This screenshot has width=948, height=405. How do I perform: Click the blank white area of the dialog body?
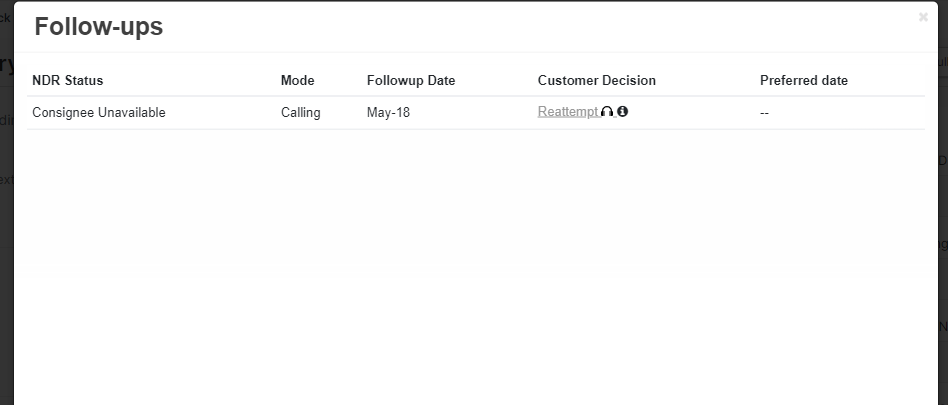(475, 266)
